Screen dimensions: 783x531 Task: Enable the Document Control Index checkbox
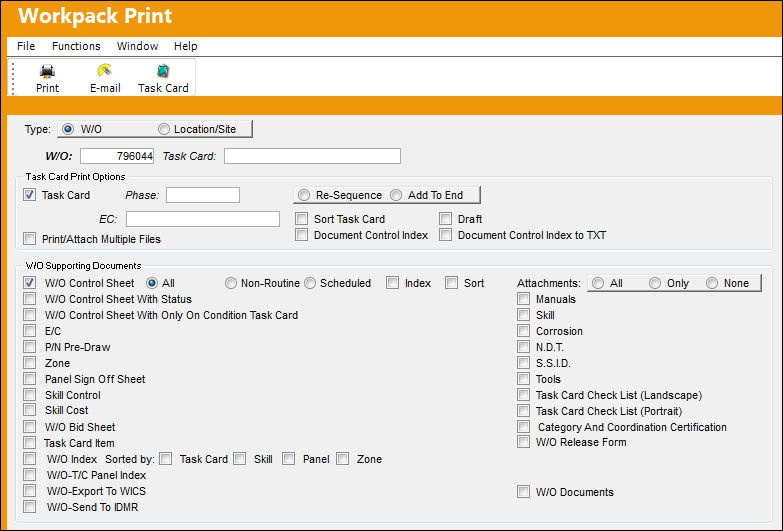pos(301,235)
